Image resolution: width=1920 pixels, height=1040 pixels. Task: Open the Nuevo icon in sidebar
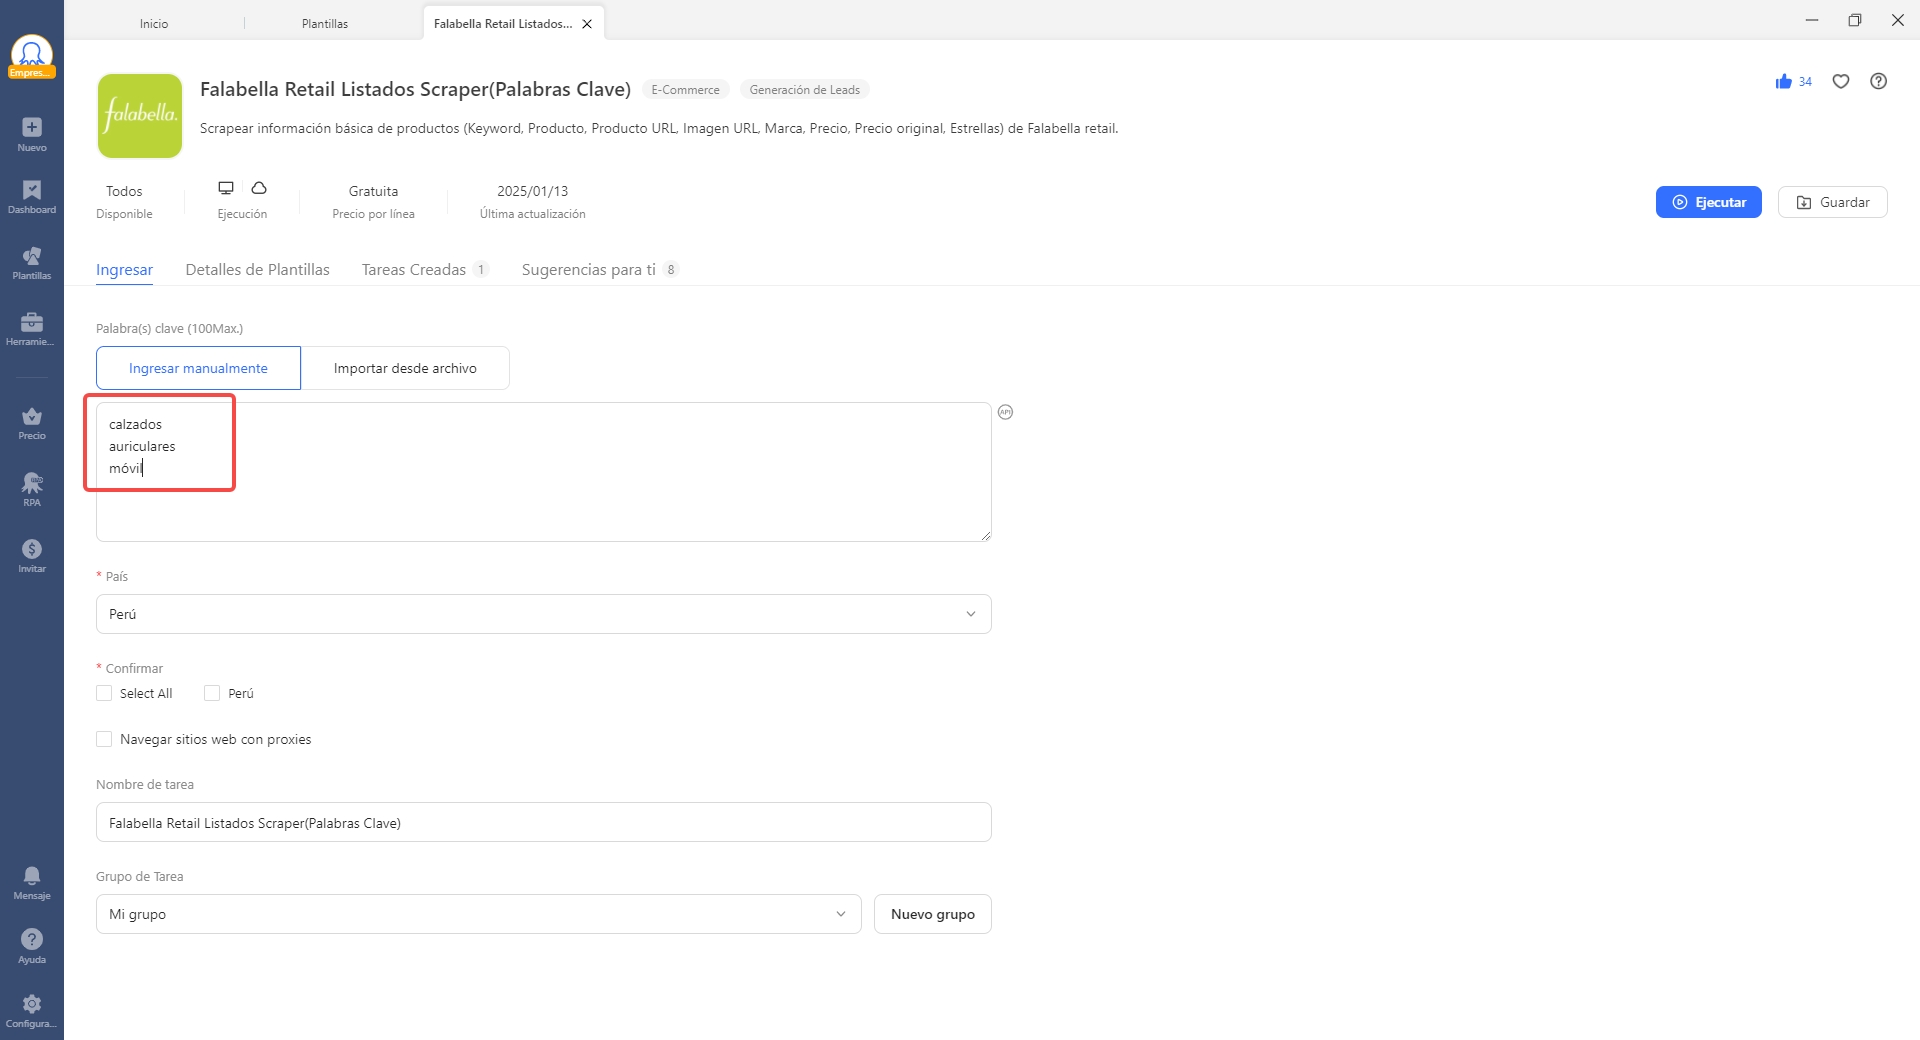point(32,128)
